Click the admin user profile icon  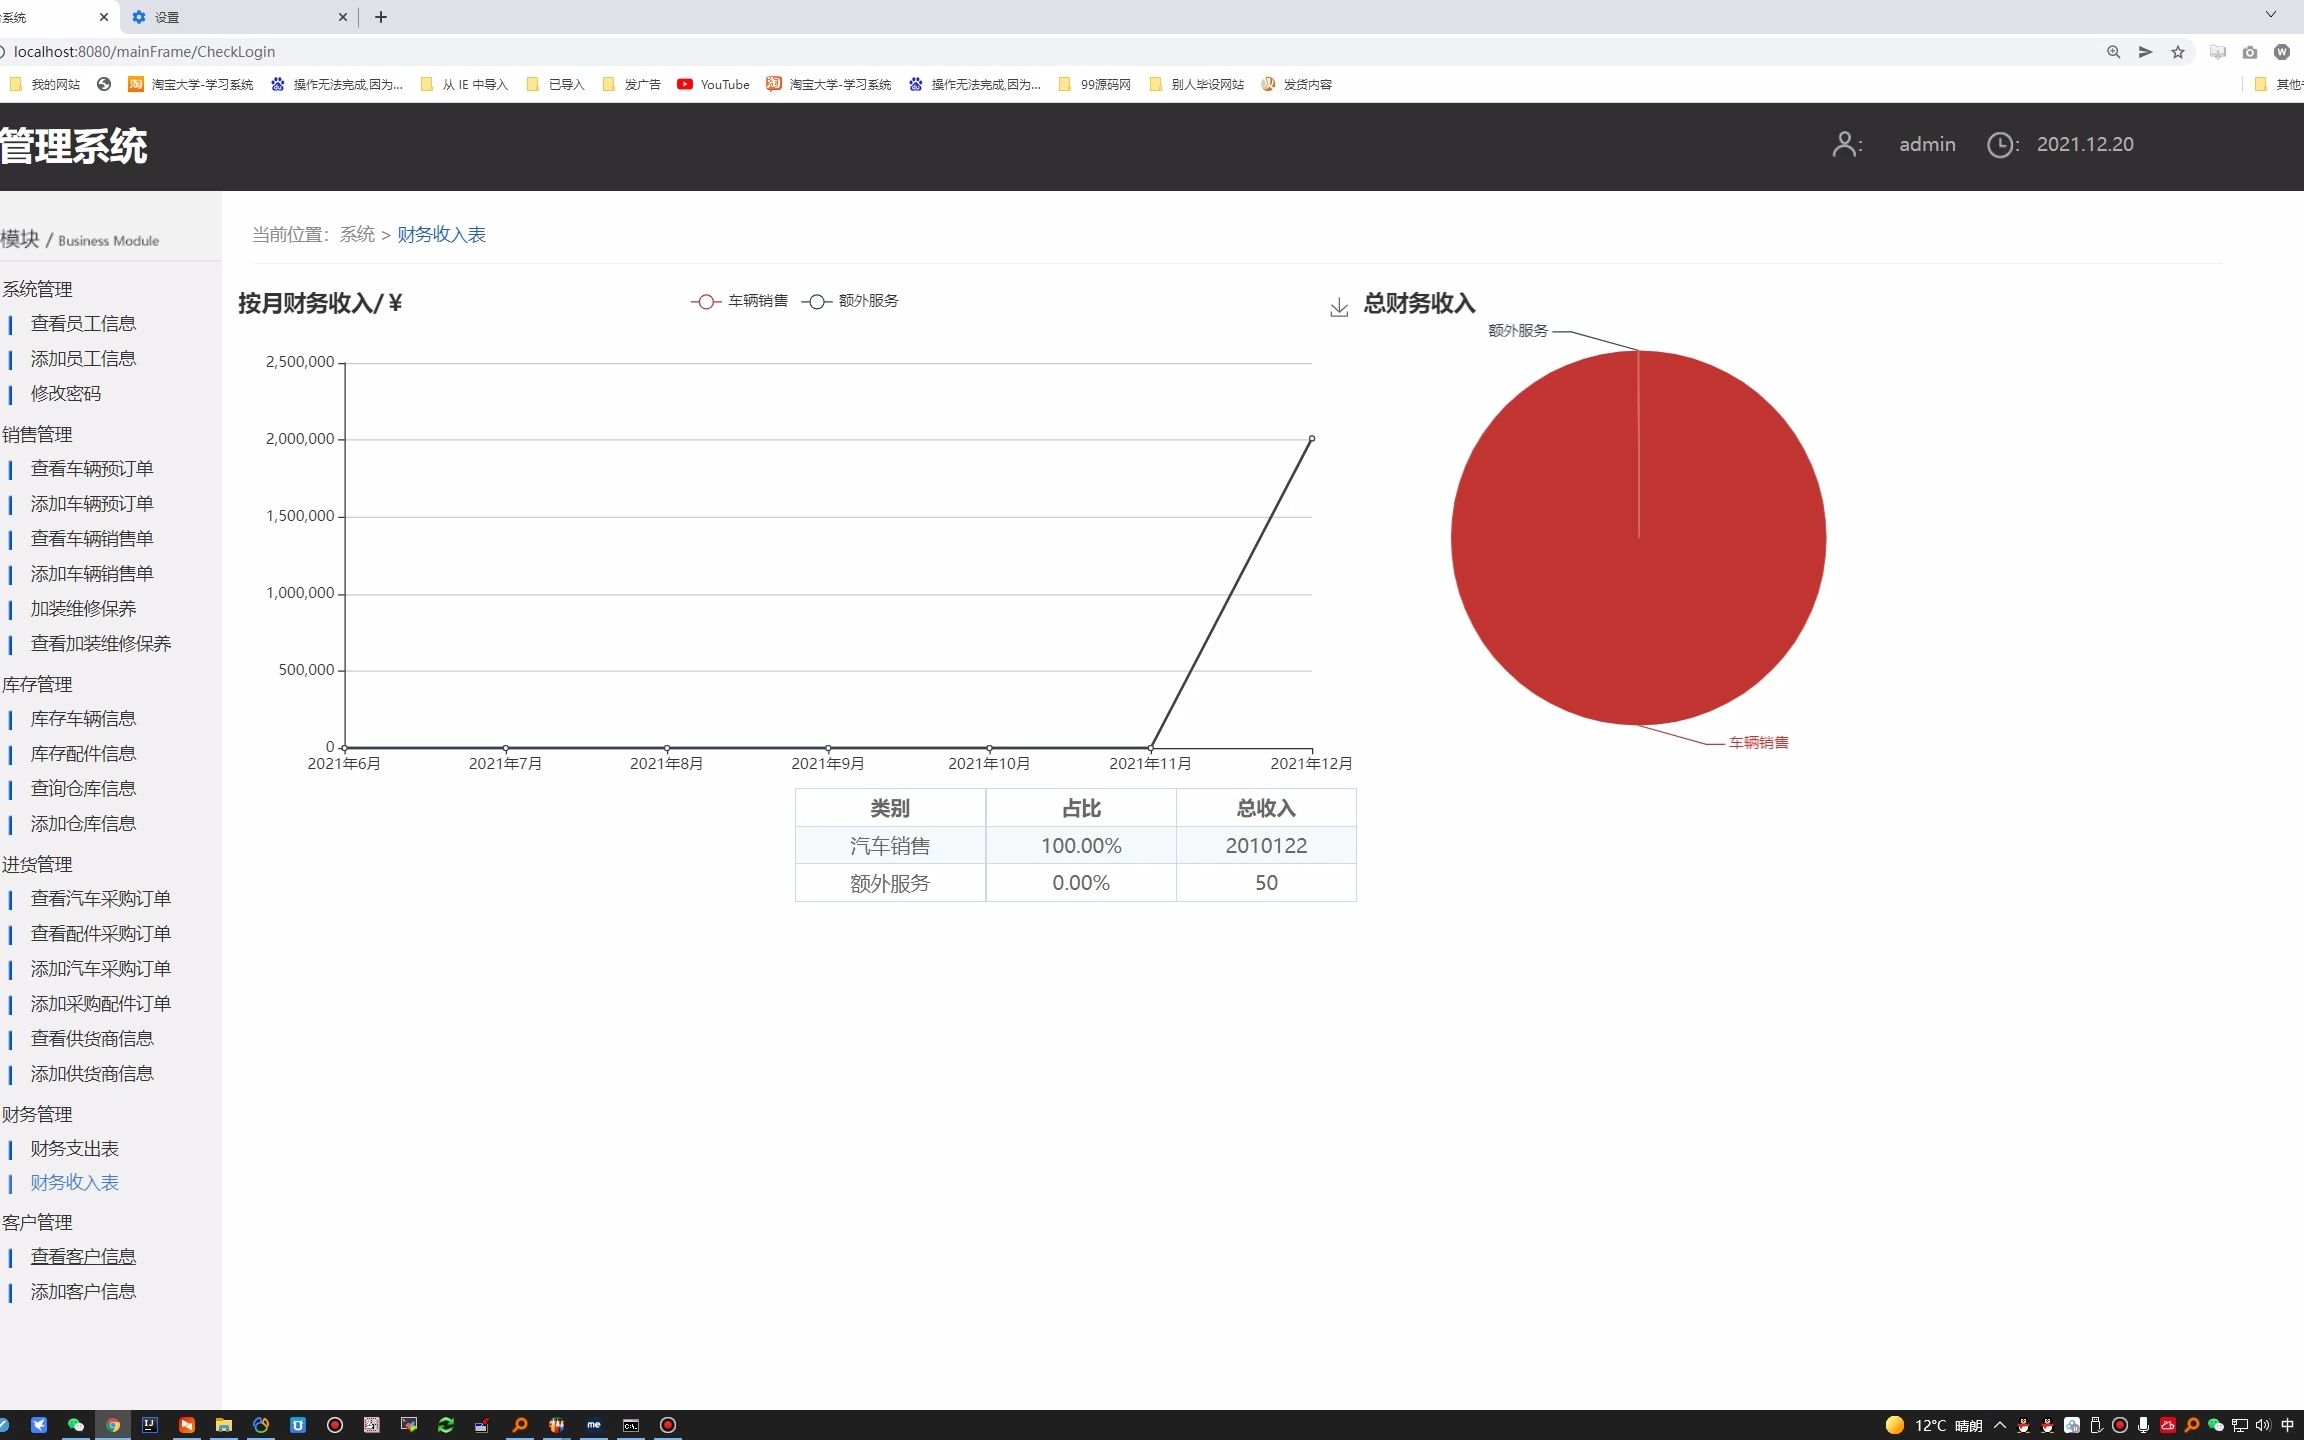[1845, 144]
